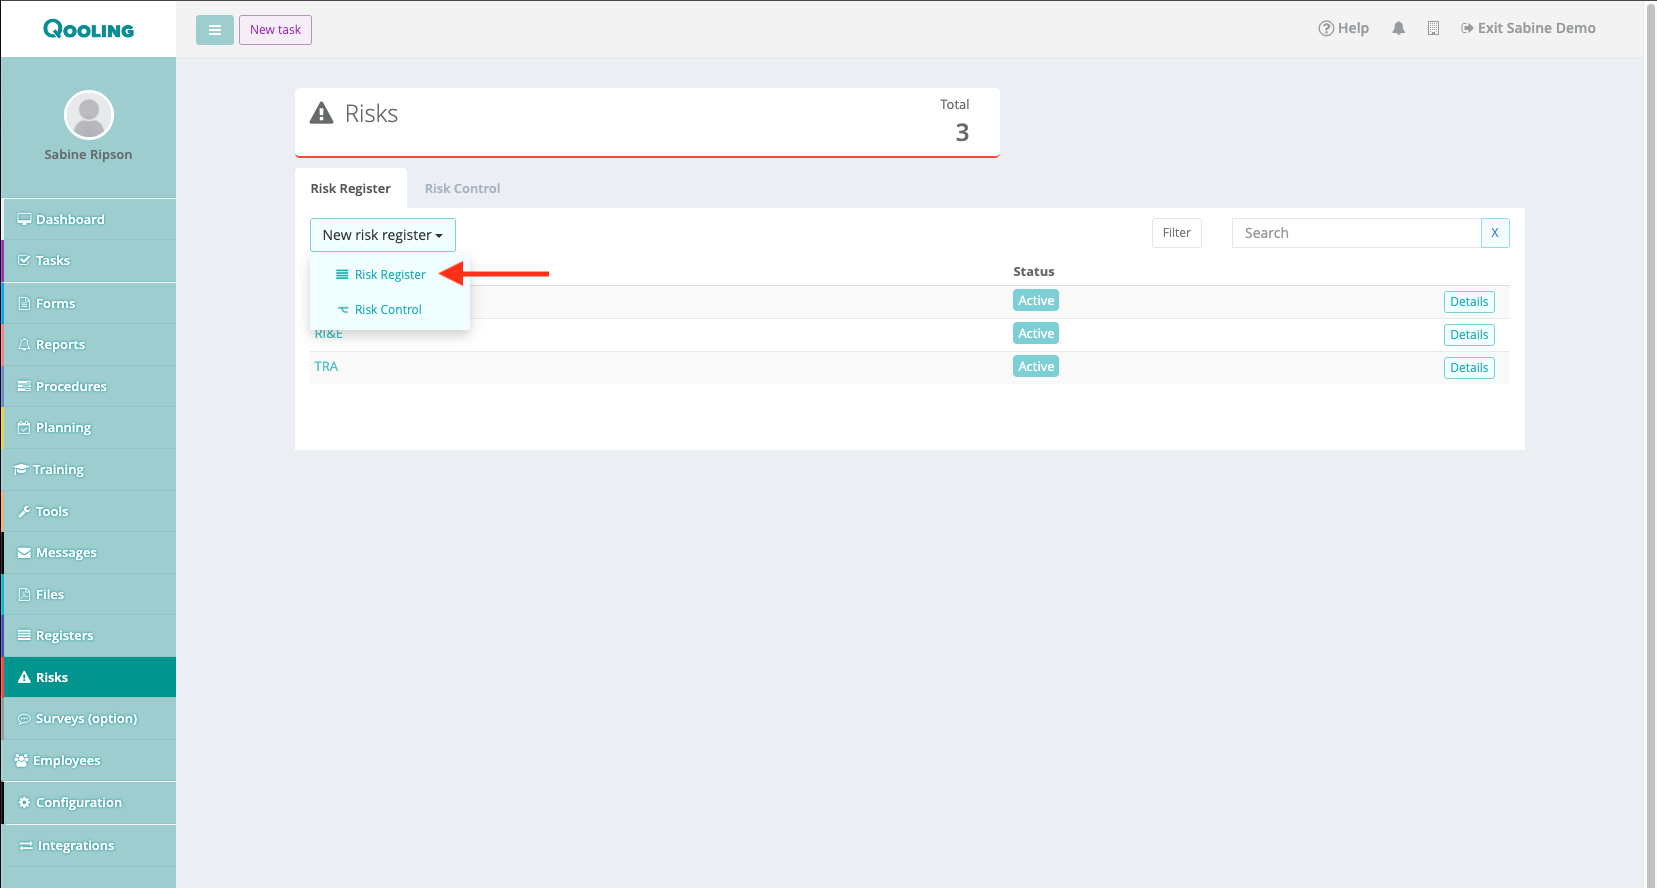Click the Total count 3
This screenshot has width=1657, height=888.
[962, 132]
